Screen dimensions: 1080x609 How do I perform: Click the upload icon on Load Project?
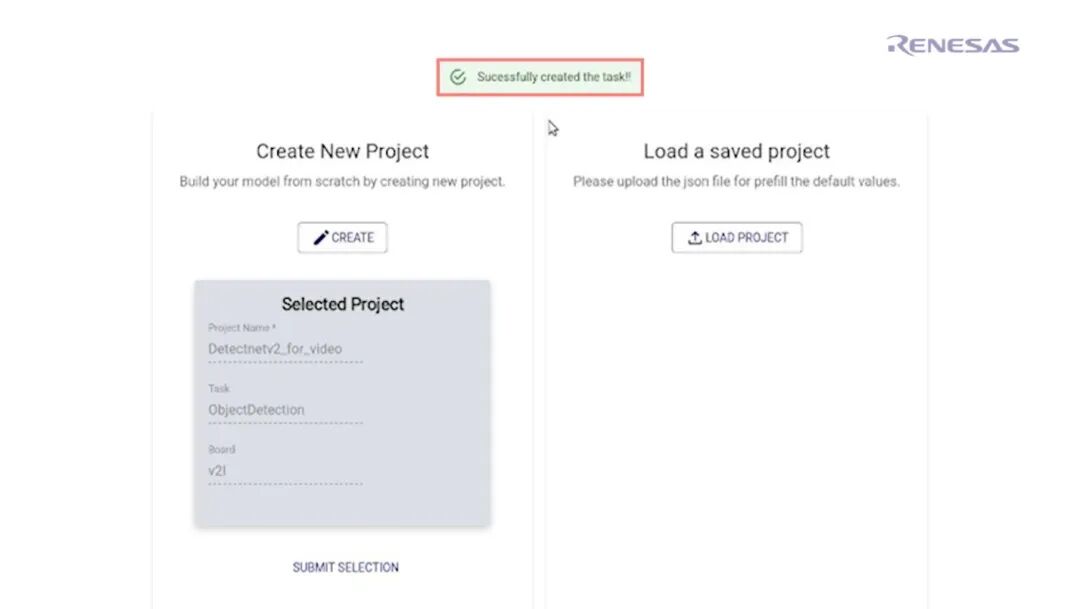[x=695, y=238]
